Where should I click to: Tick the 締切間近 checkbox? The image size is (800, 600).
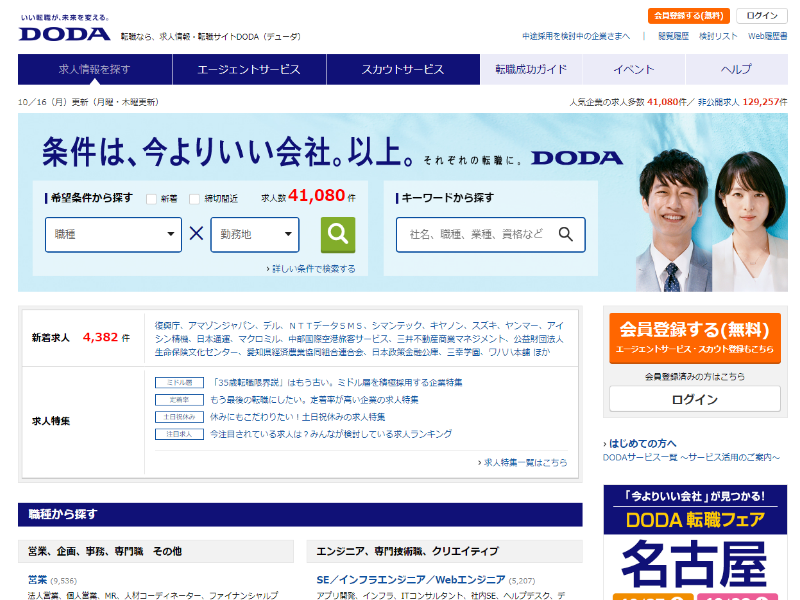pyautogui.click(x=194, y=199)
